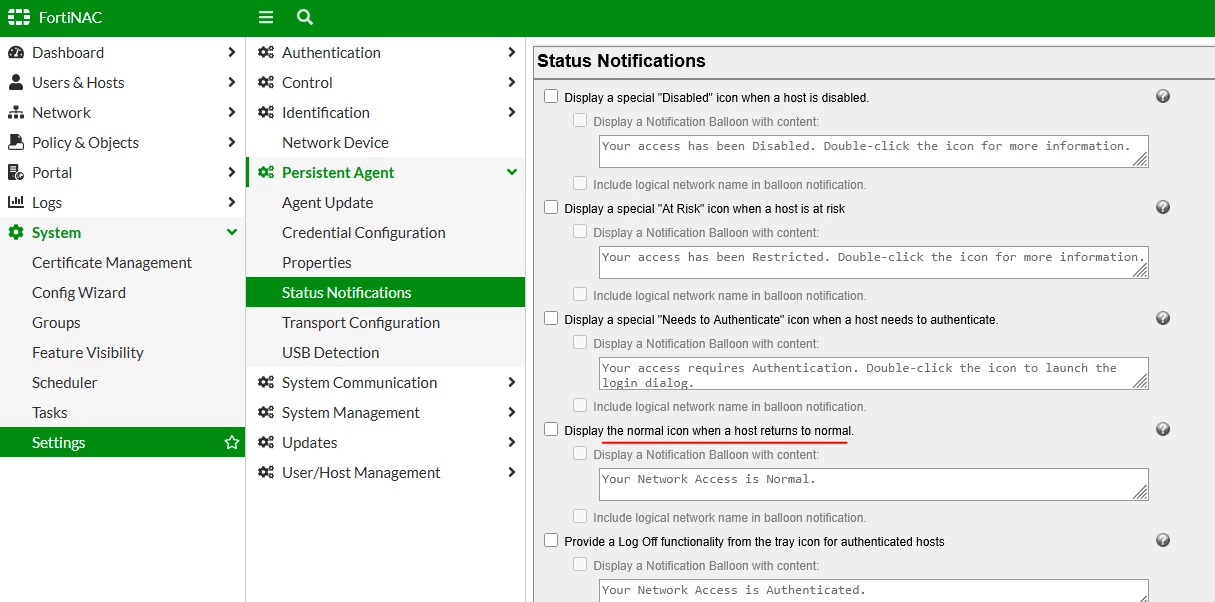This screenshot has height=602, width=1215.
Task: Collapse the Persistent Agent section chevron
Action: coord(512,172)
